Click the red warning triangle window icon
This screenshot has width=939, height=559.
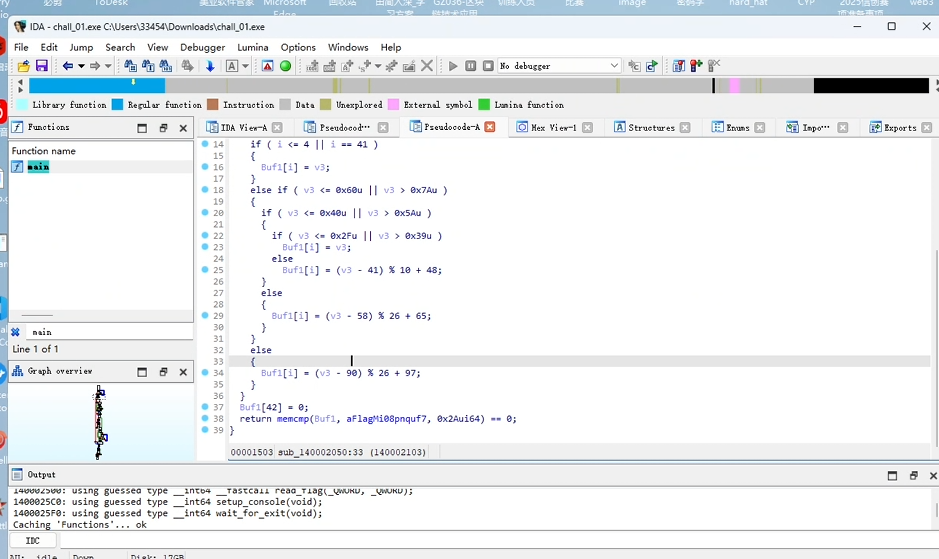click(268, 66)
